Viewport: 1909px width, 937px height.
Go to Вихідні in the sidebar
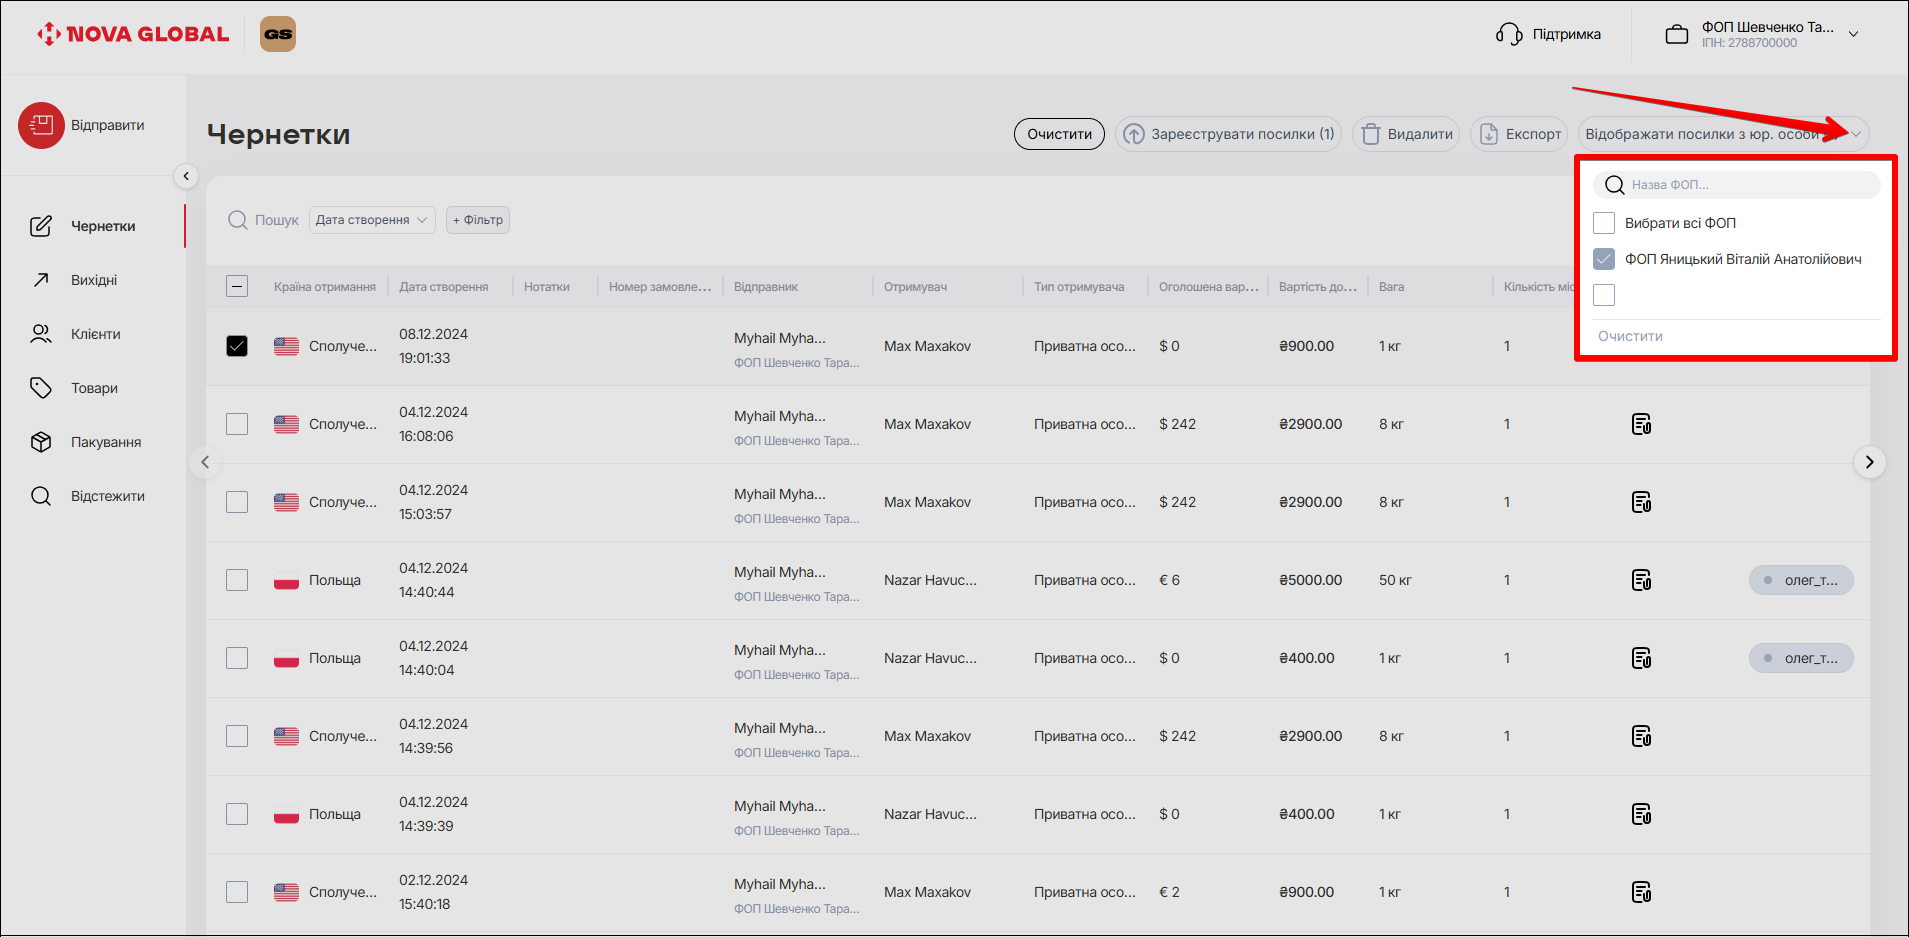tap(94, 280)
